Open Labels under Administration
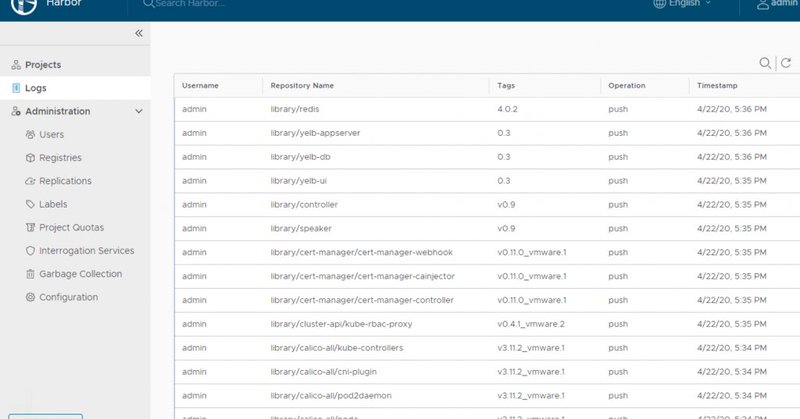Image resolution: width=800 pixels, height=419 pixels. (x=53, y=204)
